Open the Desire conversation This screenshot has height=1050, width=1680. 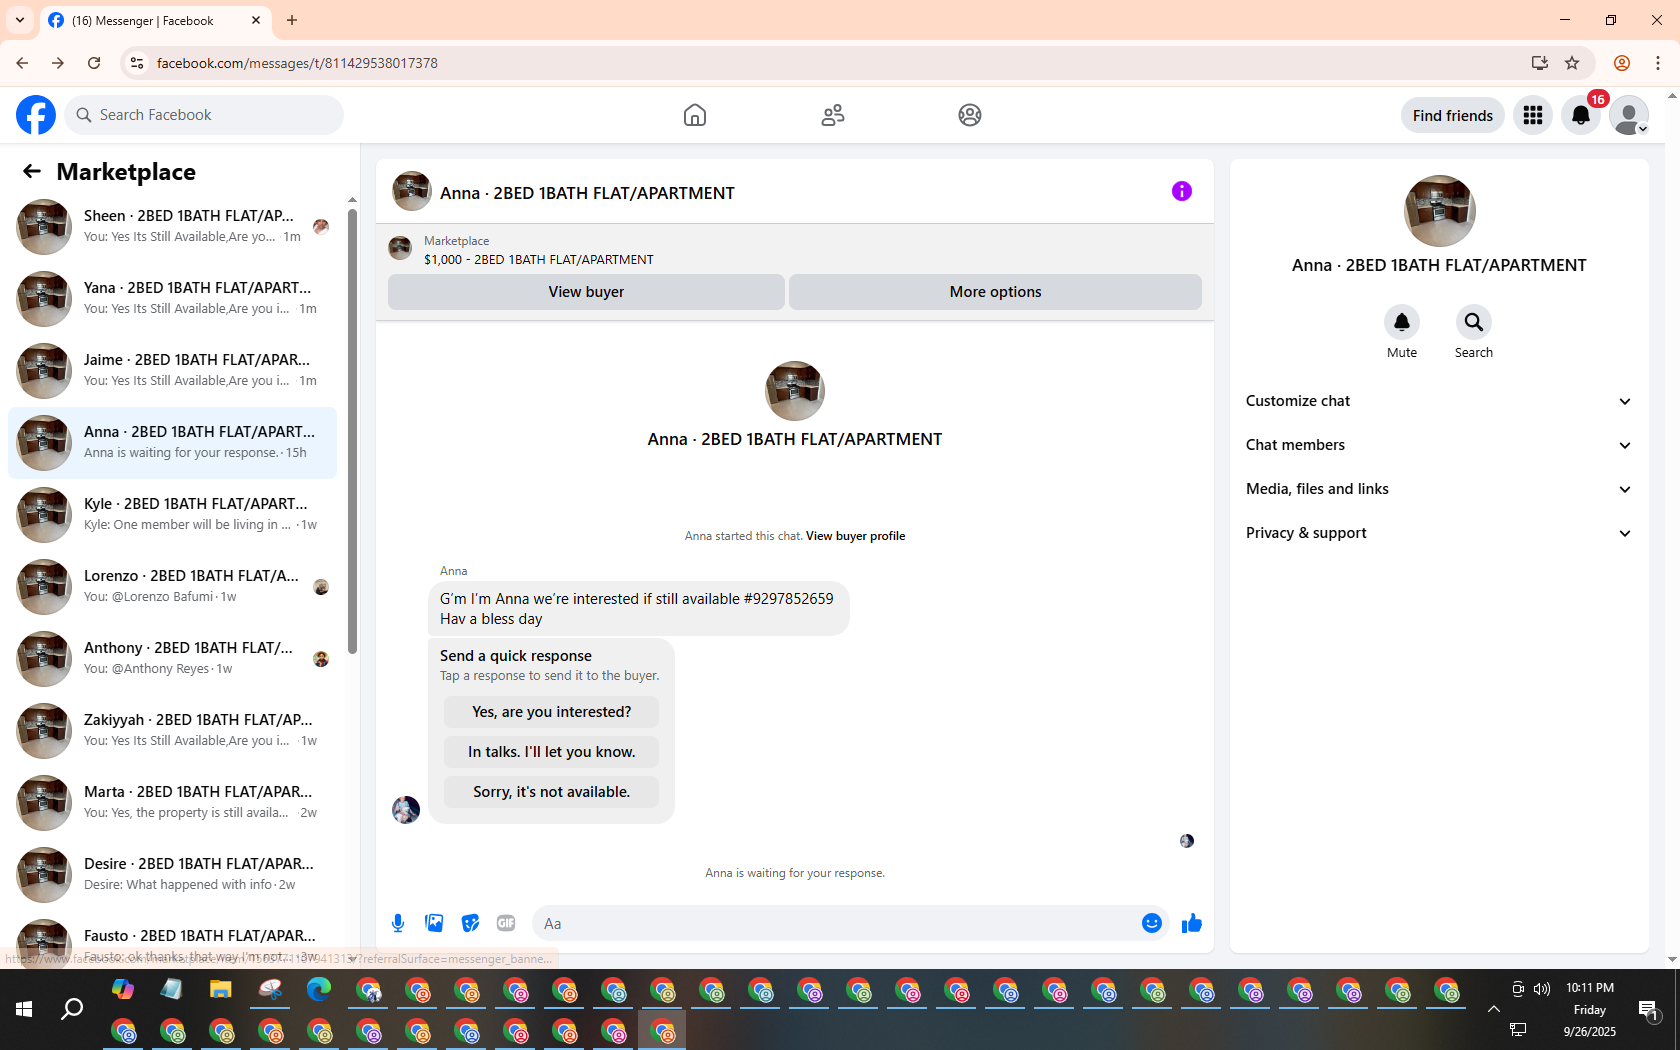coord(173,875)
